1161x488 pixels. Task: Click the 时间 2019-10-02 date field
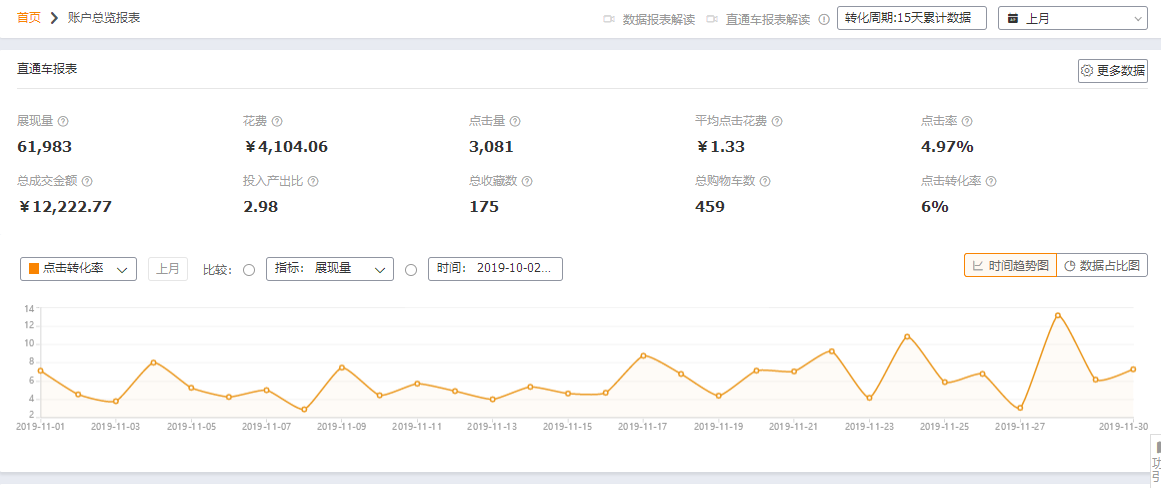point(495,269)
